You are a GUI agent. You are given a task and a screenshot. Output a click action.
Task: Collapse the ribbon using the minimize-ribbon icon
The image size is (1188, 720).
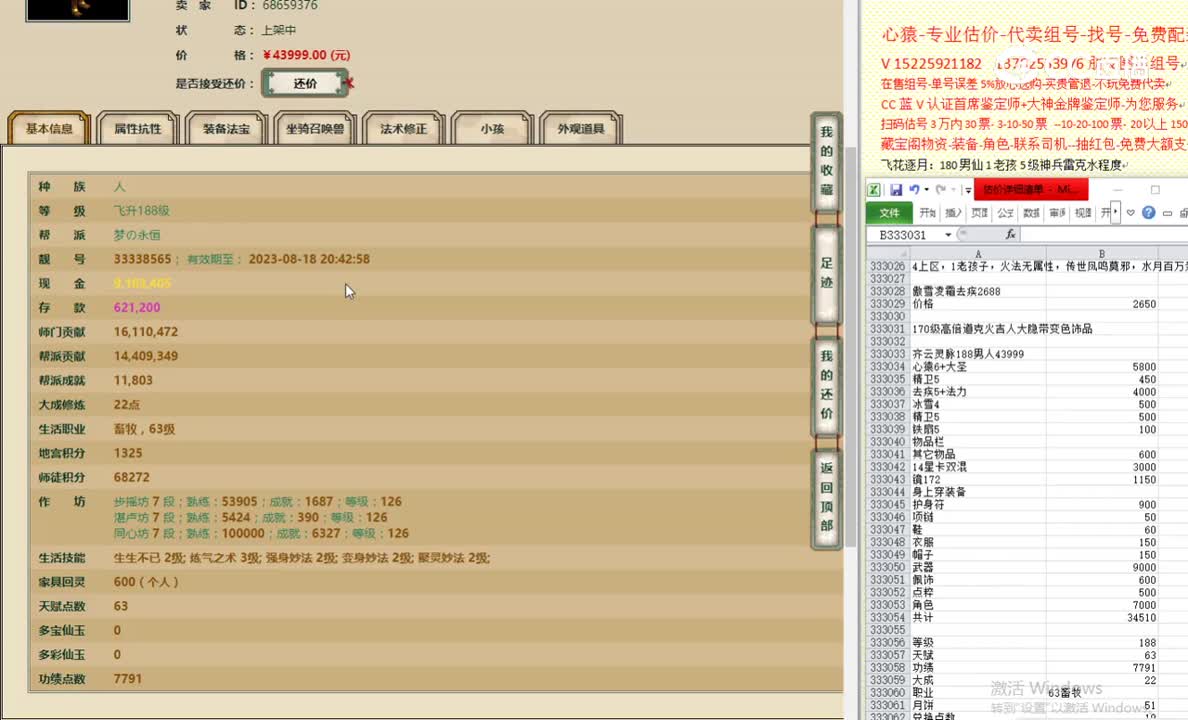[1167, 213]
